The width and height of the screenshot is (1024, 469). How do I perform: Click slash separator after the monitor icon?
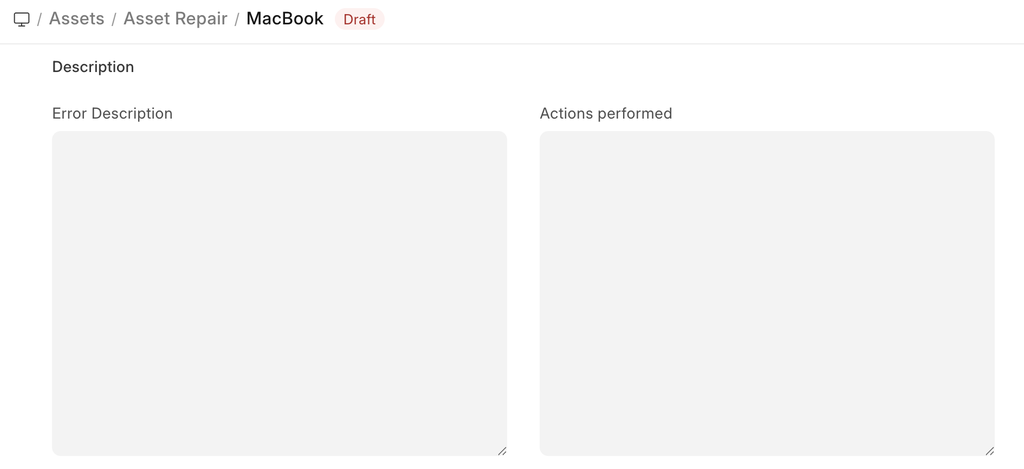tap(39, 20)
